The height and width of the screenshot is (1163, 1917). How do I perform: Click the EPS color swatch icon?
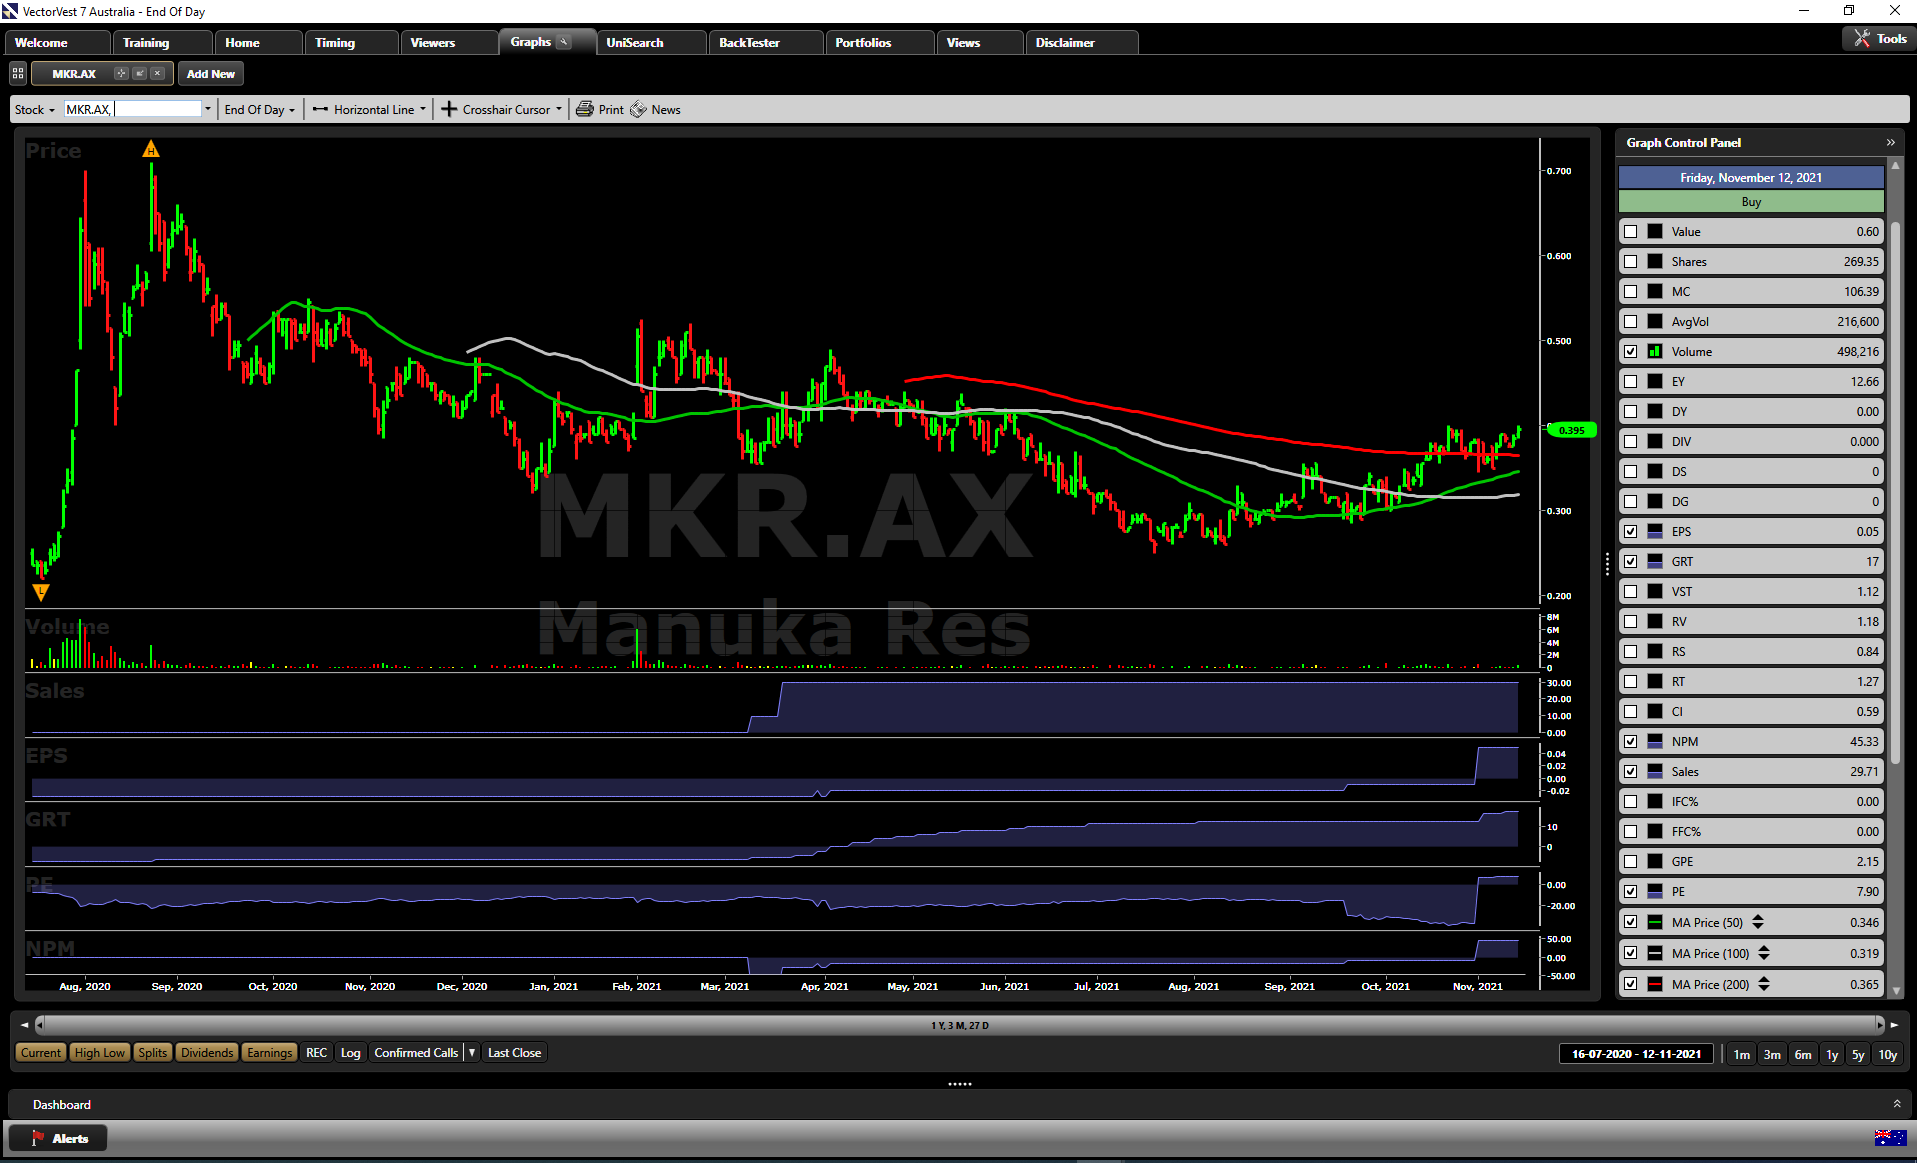pyautogui.click(x=1655, y=532)
